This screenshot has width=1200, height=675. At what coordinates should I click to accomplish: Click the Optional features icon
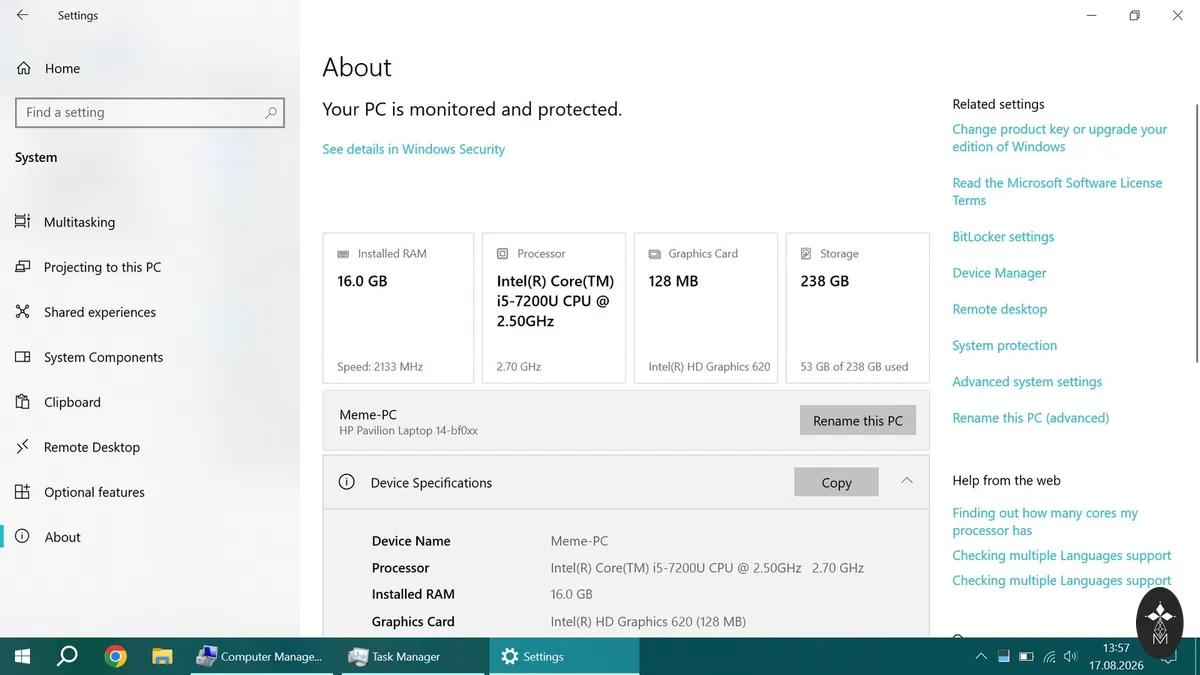22,492
